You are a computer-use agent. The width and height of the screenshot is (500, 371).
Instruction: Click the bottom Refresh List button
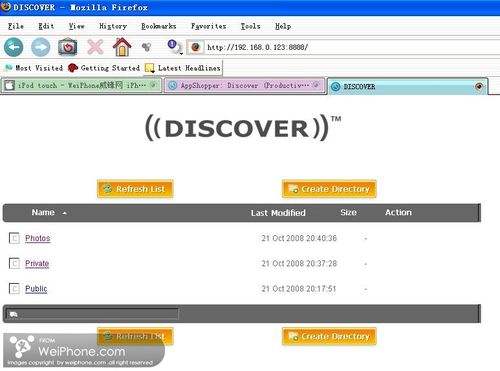click(x=135, y=336)
